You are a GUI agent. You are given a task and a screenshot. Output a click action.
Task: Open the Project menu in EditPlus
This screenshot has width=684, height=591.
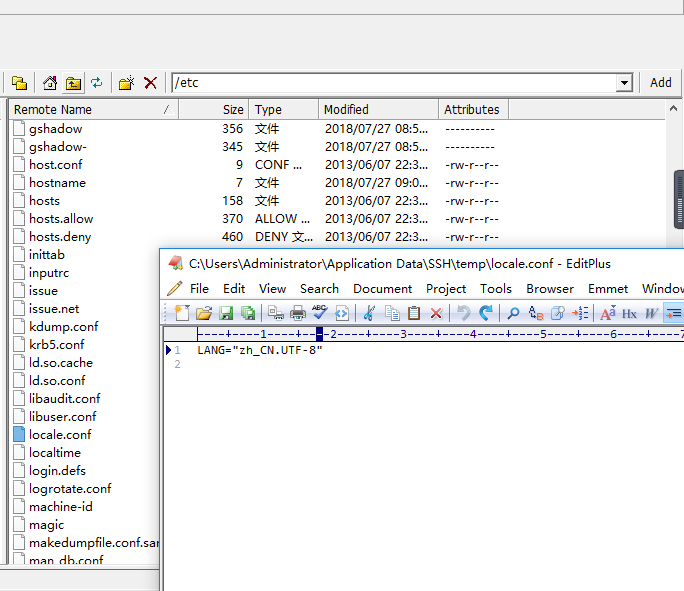(x=446, y=289)
